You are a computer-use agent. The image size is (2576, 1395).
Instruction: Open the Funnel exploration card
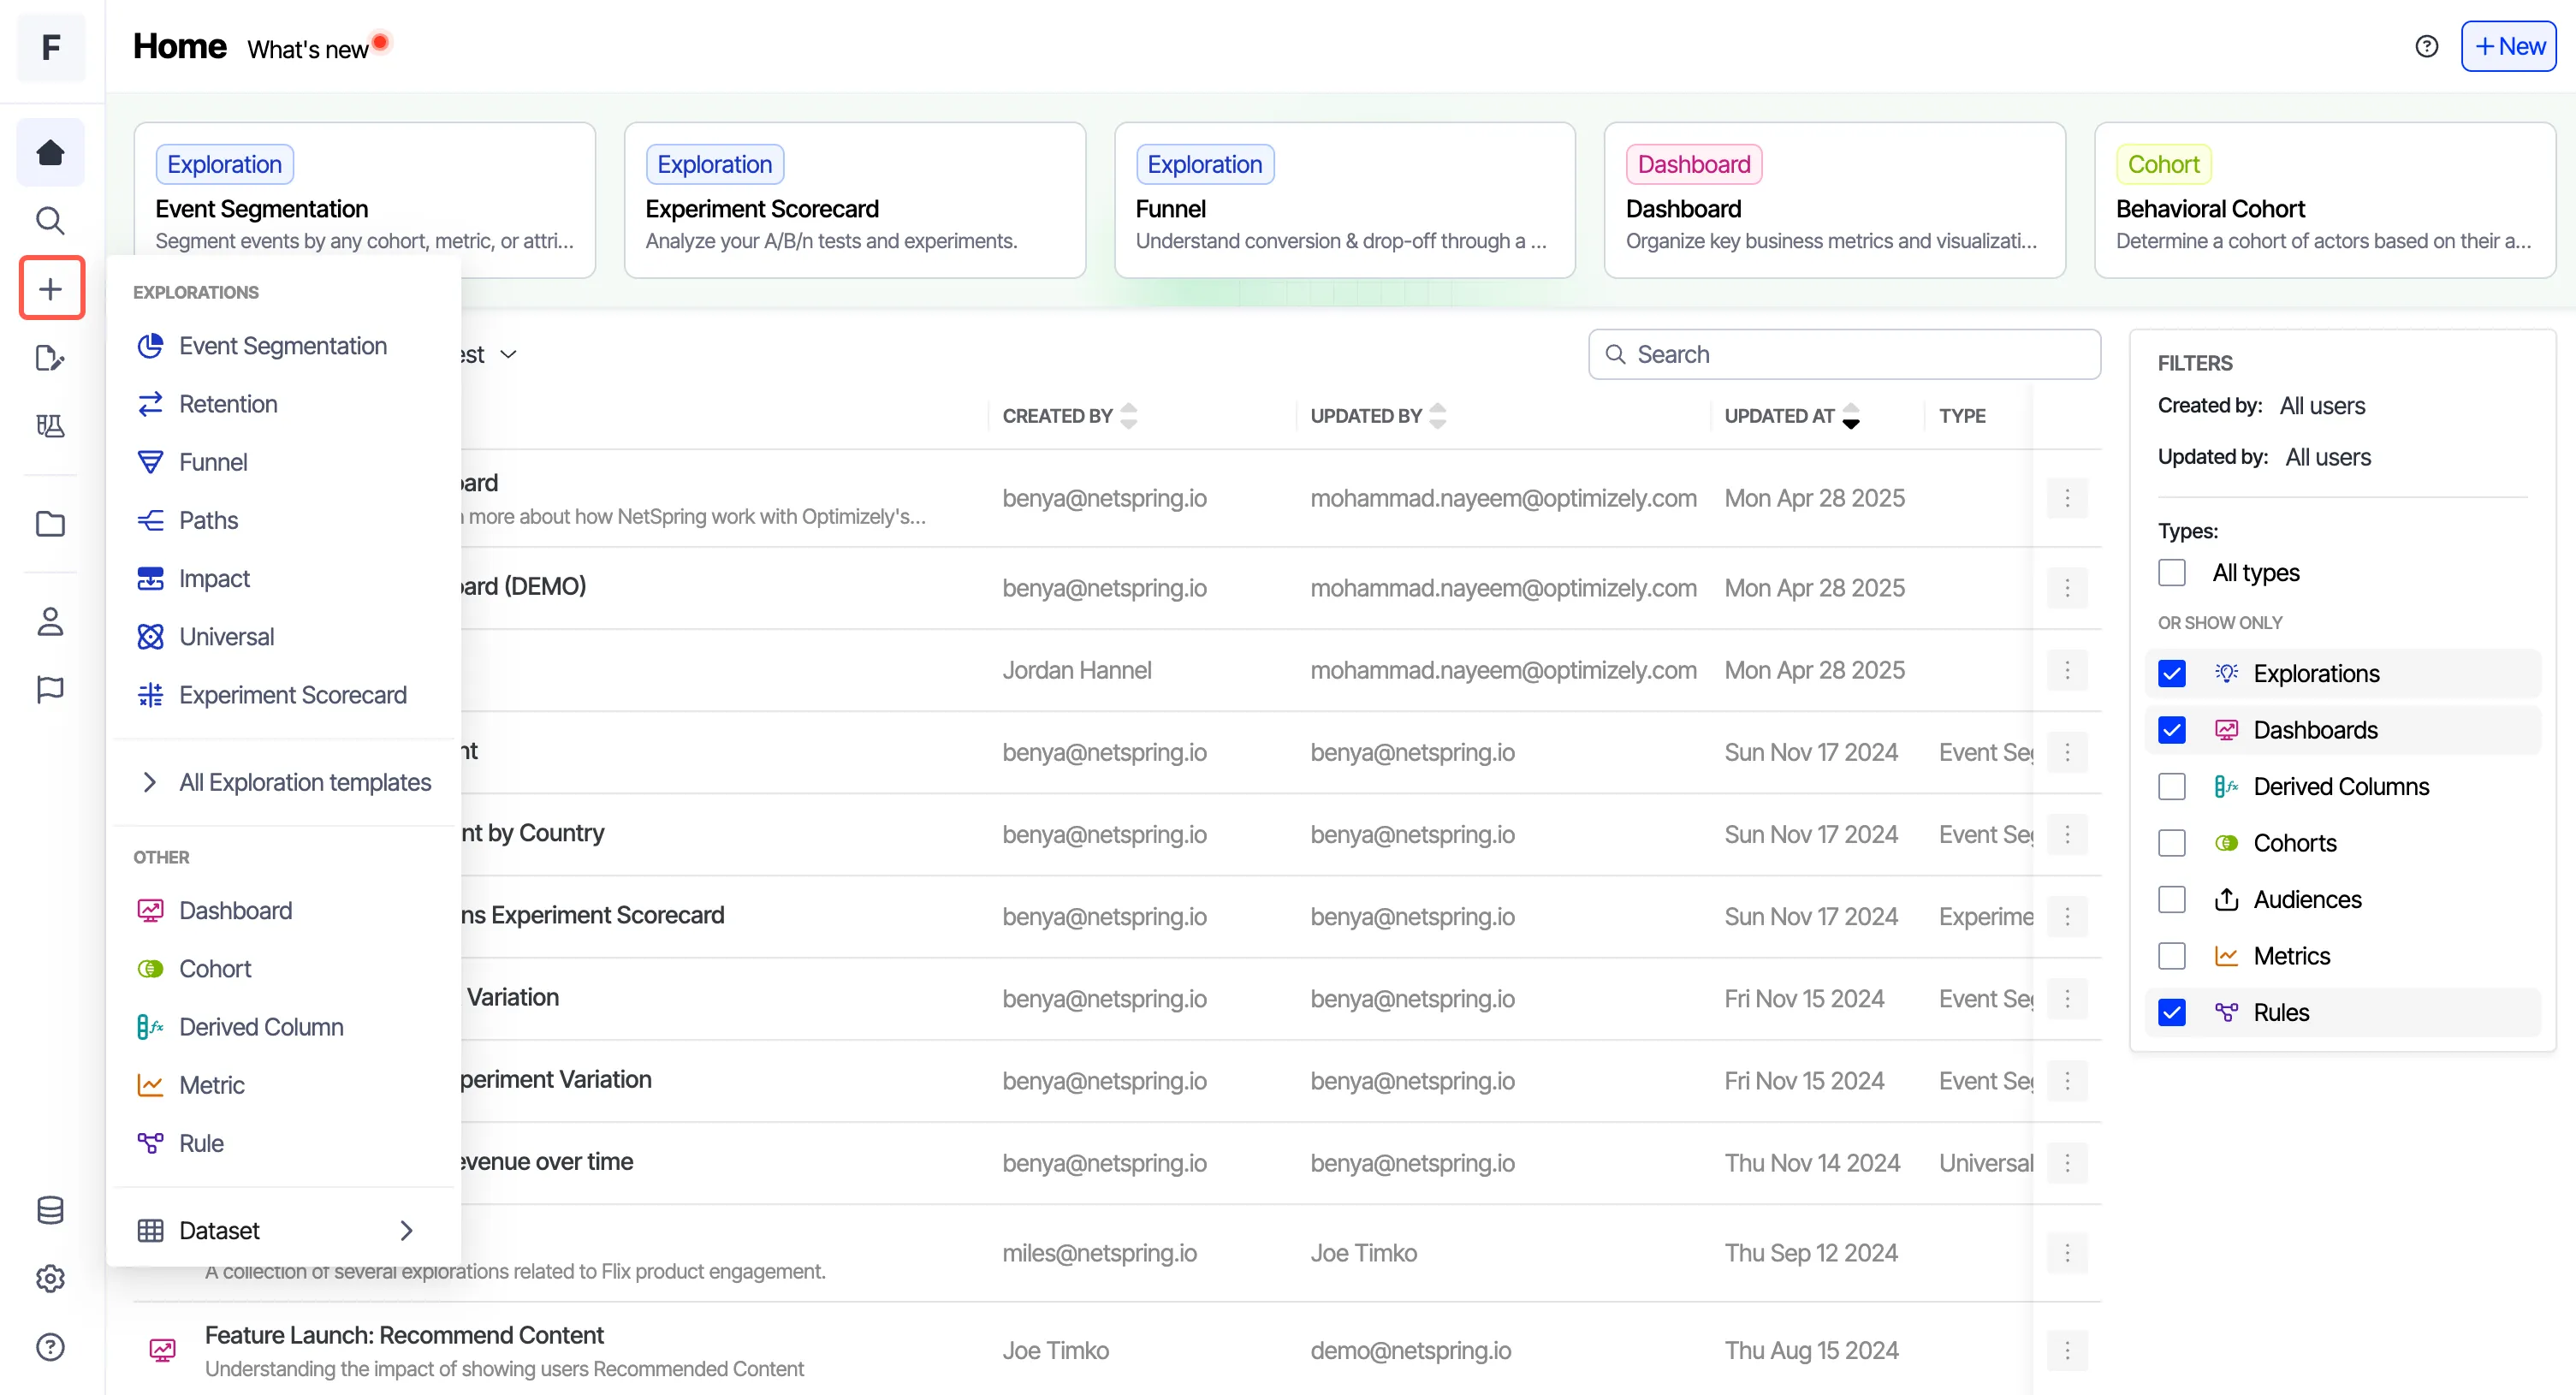[1345, 200]
